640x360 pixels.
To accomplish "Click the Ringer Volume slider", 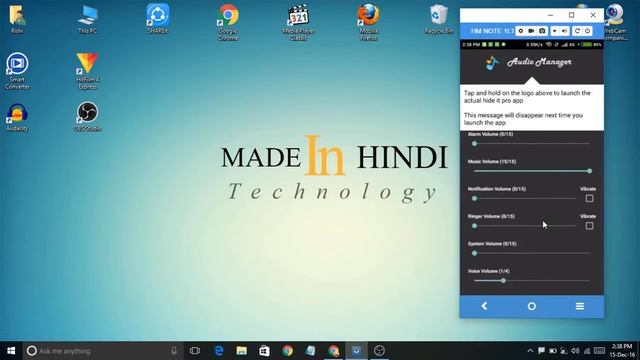I will click(525, 226).
